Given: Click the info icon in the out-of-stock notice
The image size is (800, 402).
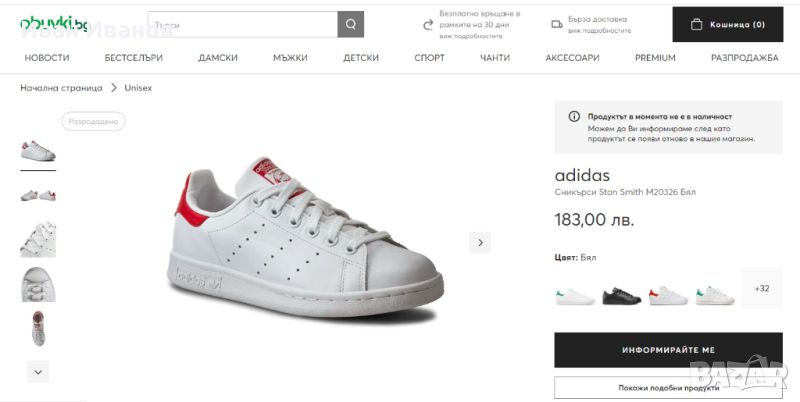Looking at the screenshot, I should [x=574, y=117].
